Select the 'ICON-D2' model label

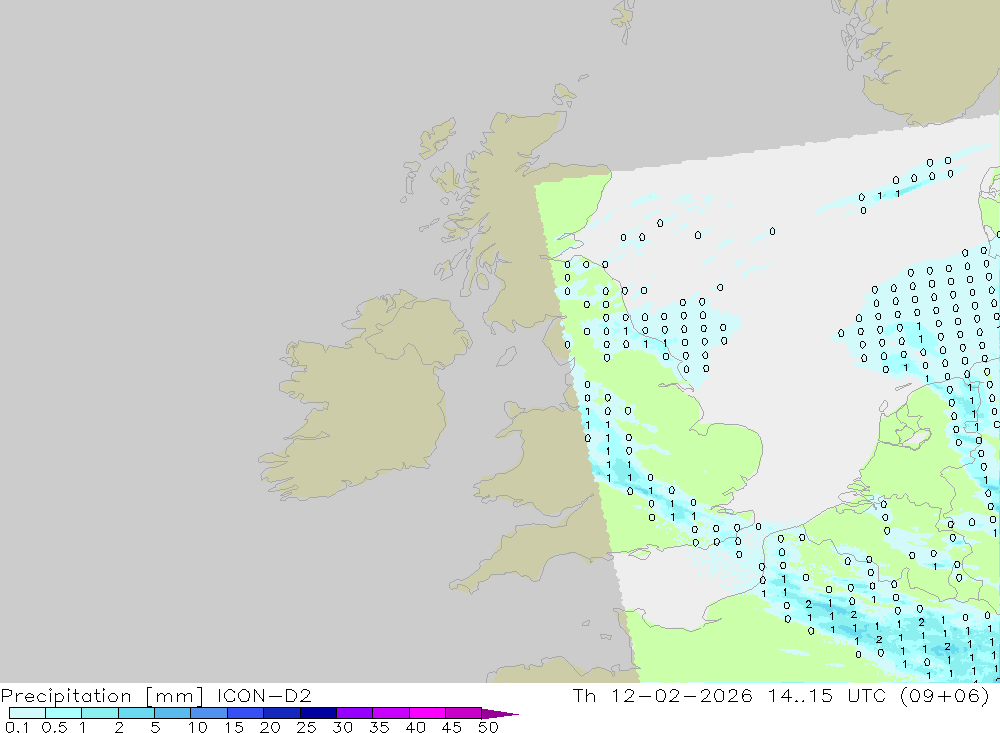(x=264, y=695)
